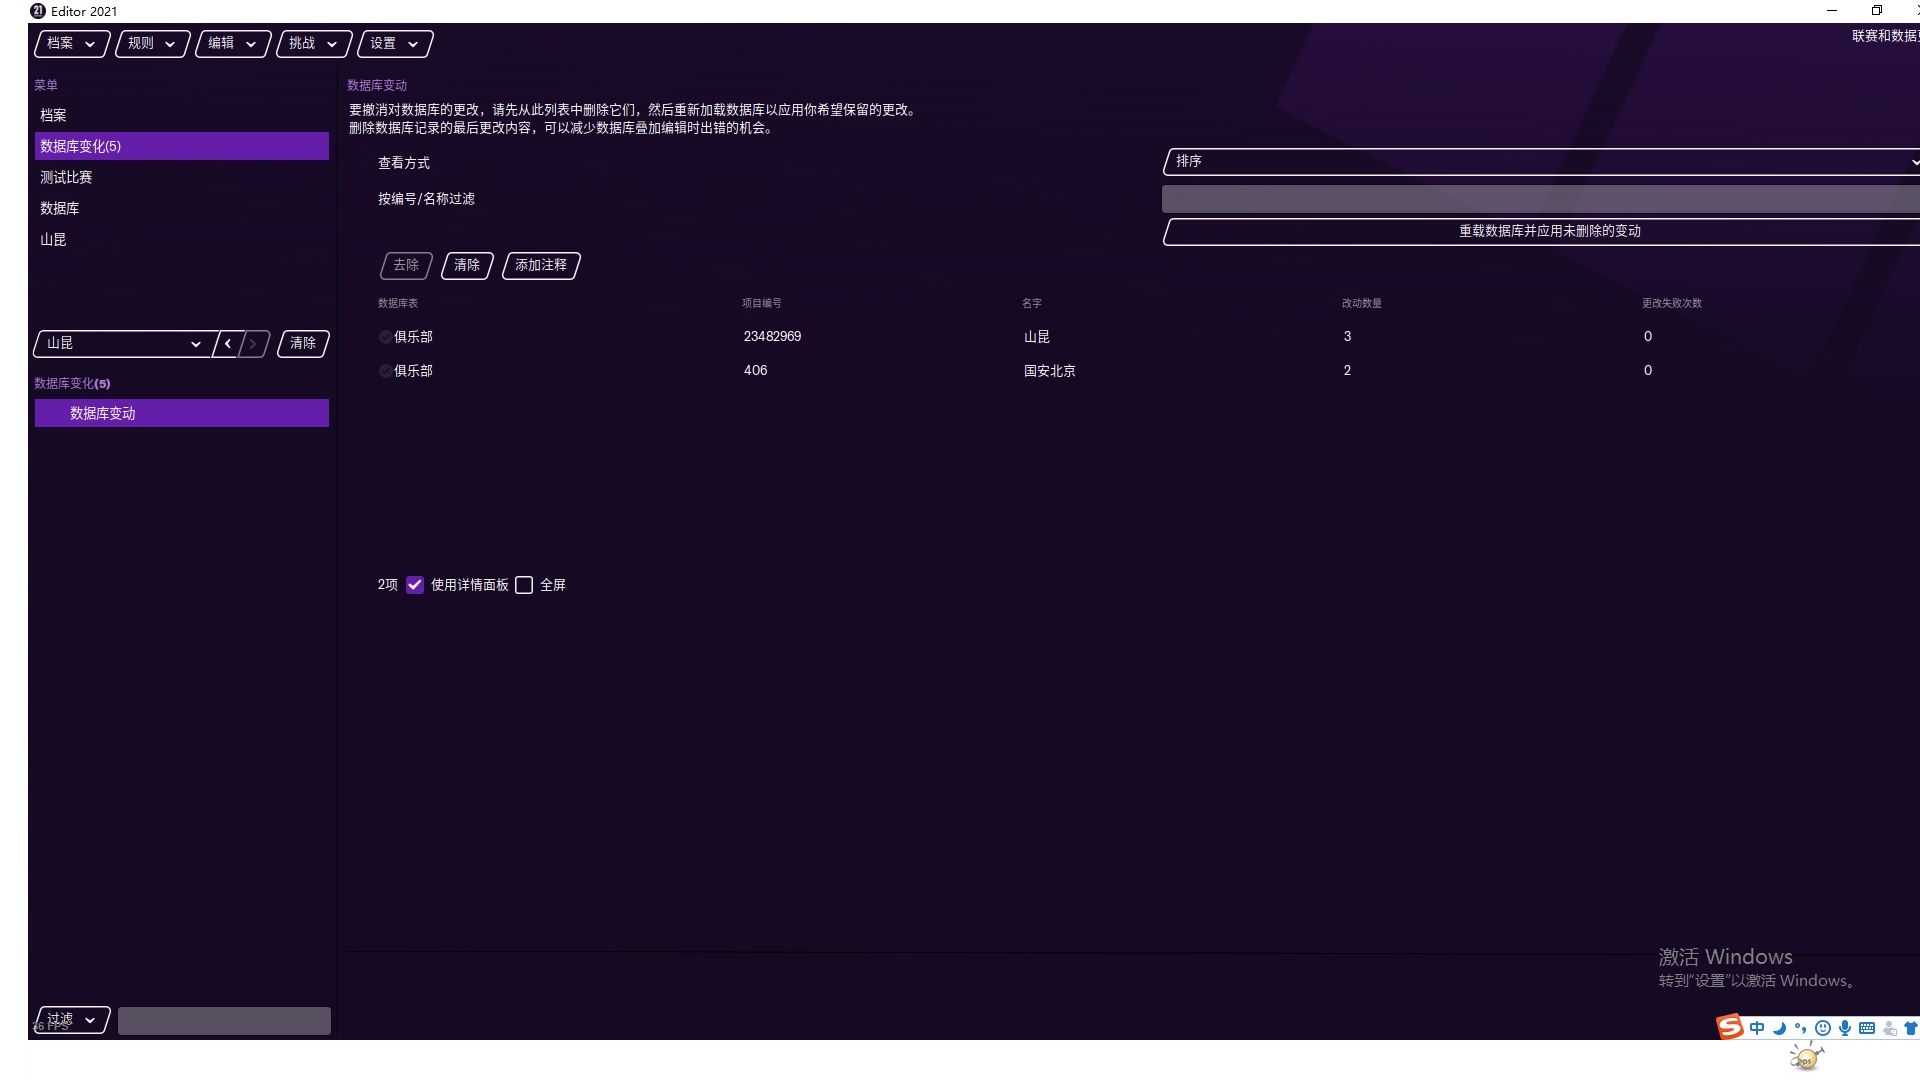This screenshot has height=1080, width=1920.
Task: Click the back arrow beside 山昆 selector
Action: 228,344
